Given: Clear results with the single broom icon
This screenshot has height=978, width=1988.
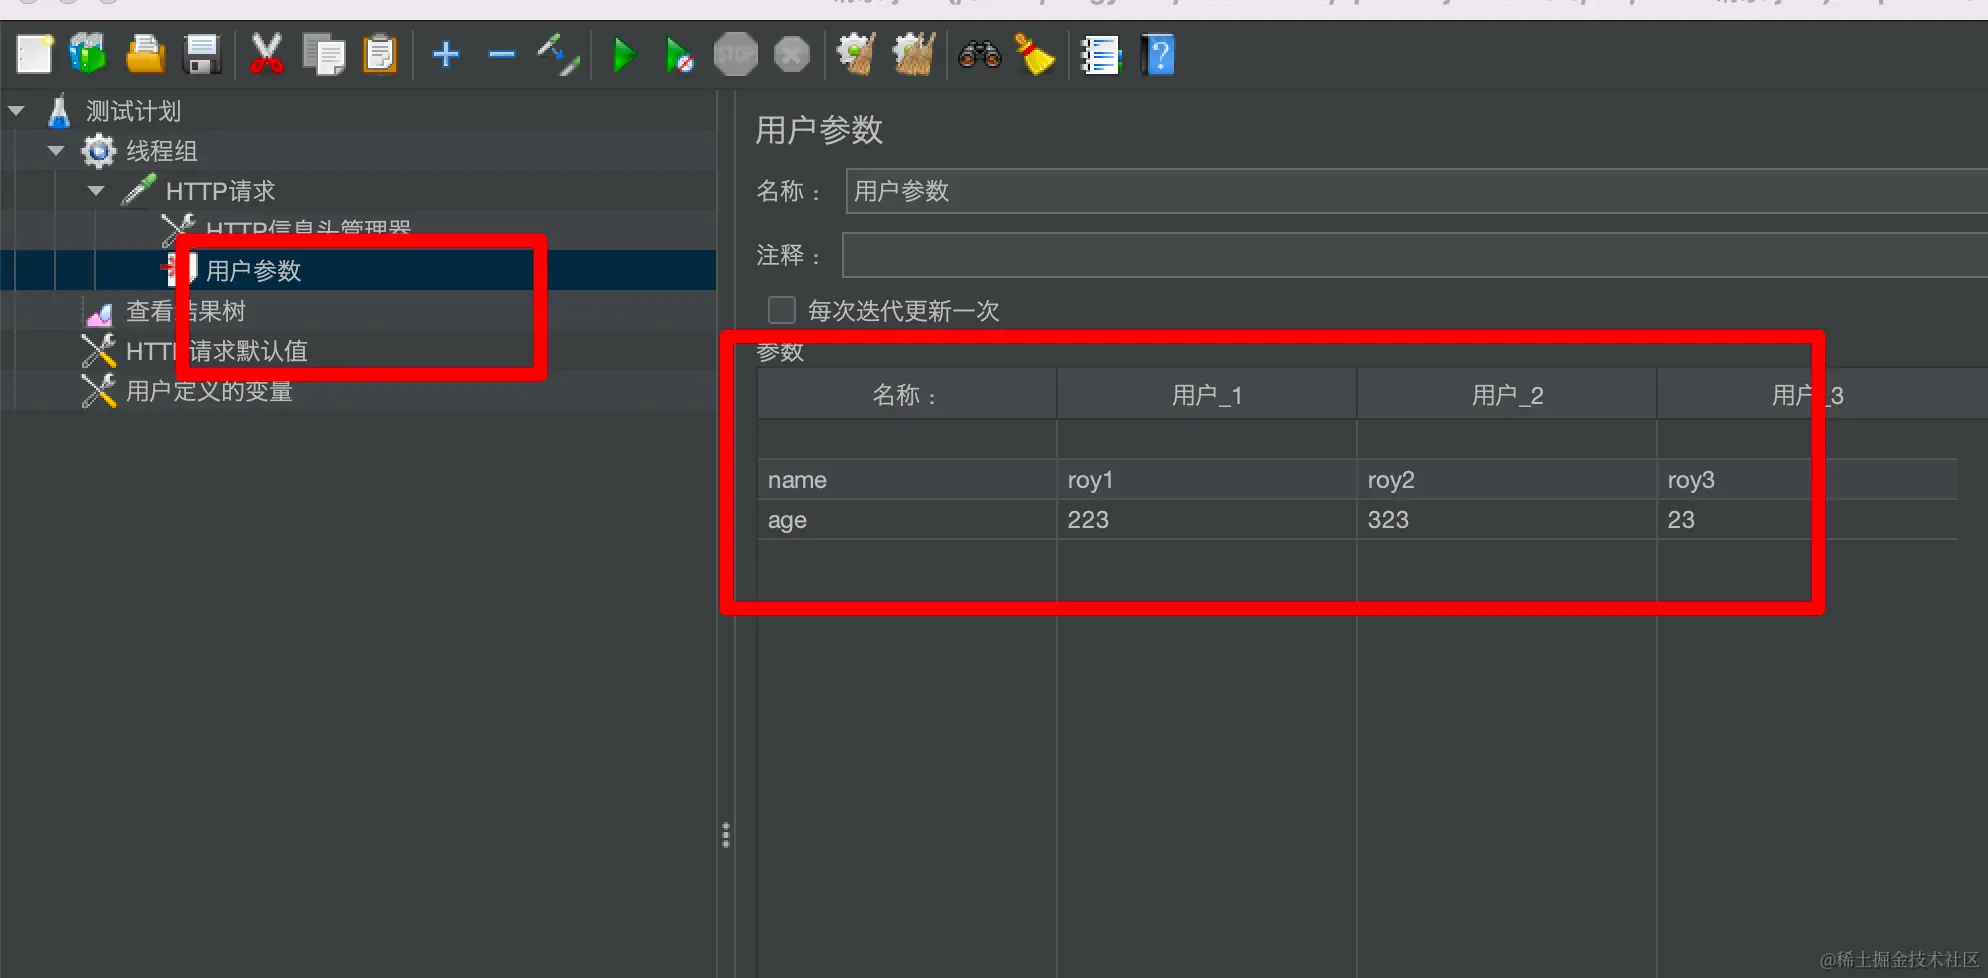Looking at the screenshot, I should tap(856, 54).
